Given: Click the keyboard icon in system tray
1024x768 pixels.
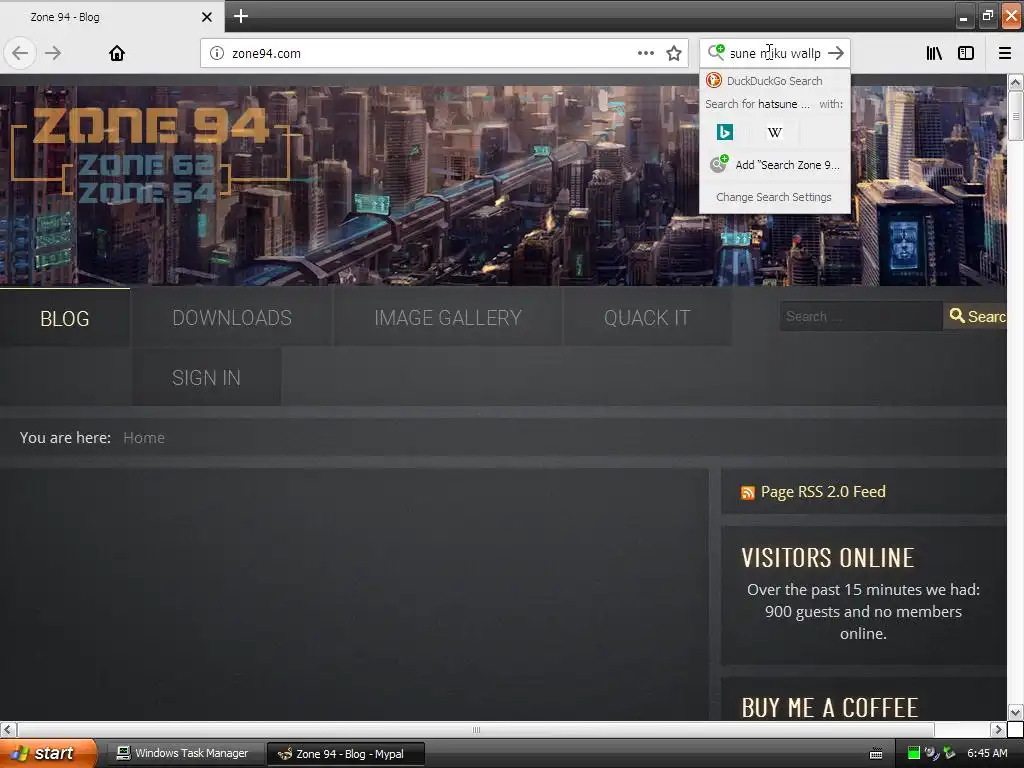Looking at the screenshot, I should pos(876,754).
